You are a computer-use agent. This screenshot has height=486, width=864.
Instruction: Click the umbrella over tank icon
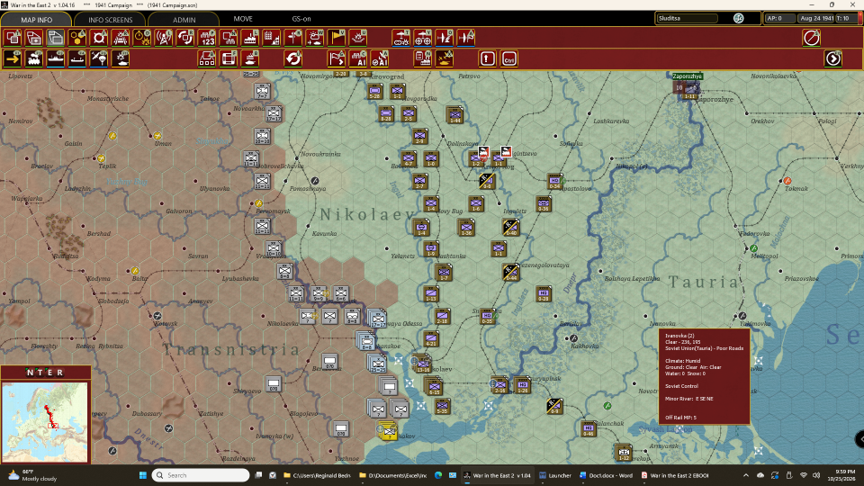[x=401, y=38]
